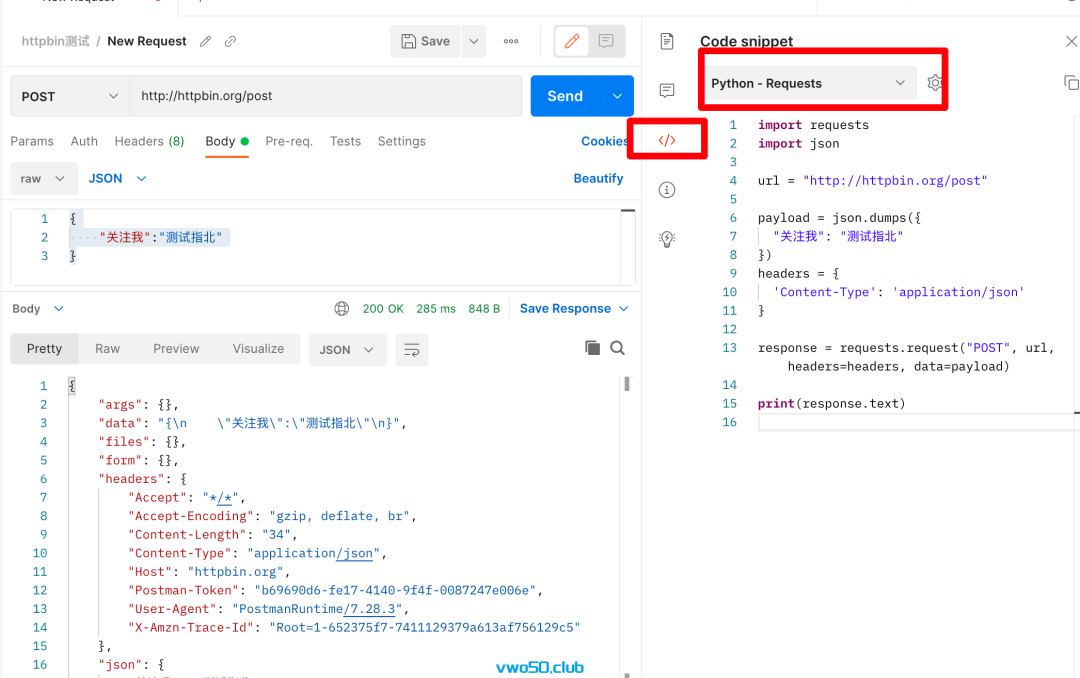Click the "Accept-Encoding" response header line
The height and width of the screenshot is (678, 1080).
[x=272, y=516]
